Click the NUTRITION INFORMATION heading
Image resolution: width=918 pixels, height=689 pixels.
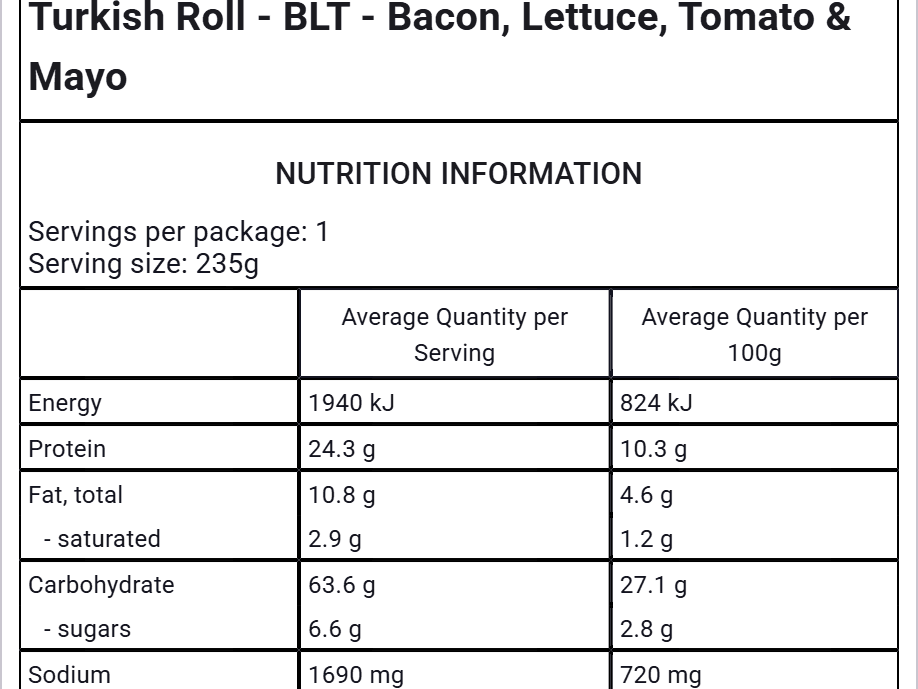coord(459,174)
